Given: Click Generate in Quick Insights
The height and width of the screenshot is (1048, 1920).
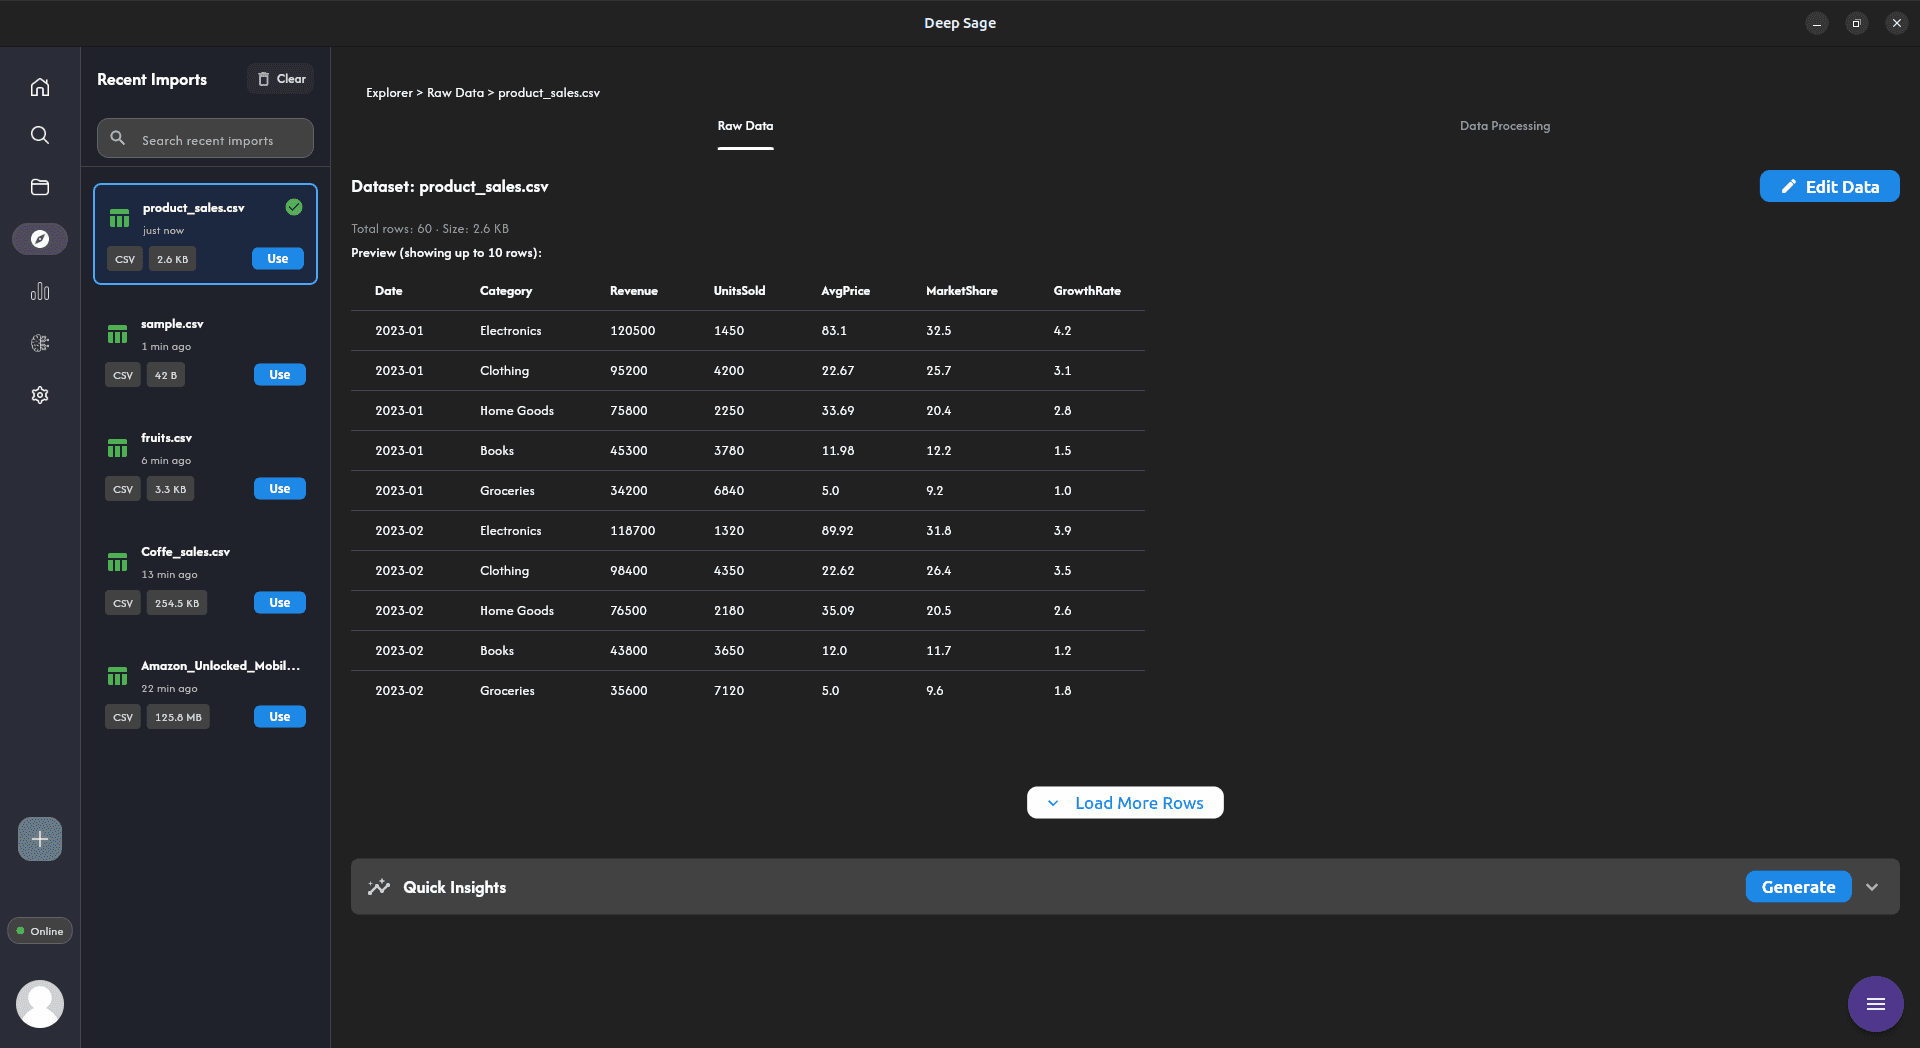Looking at the screenshot, I should 1798,887.
